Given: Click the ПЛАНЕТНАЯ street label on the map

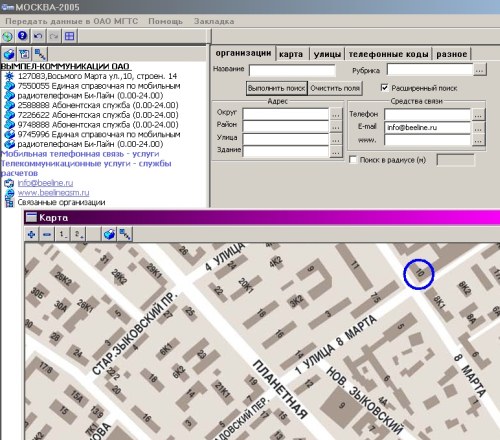Looking at the screenshot, I should pyautogui.click(x=280, y=389).
